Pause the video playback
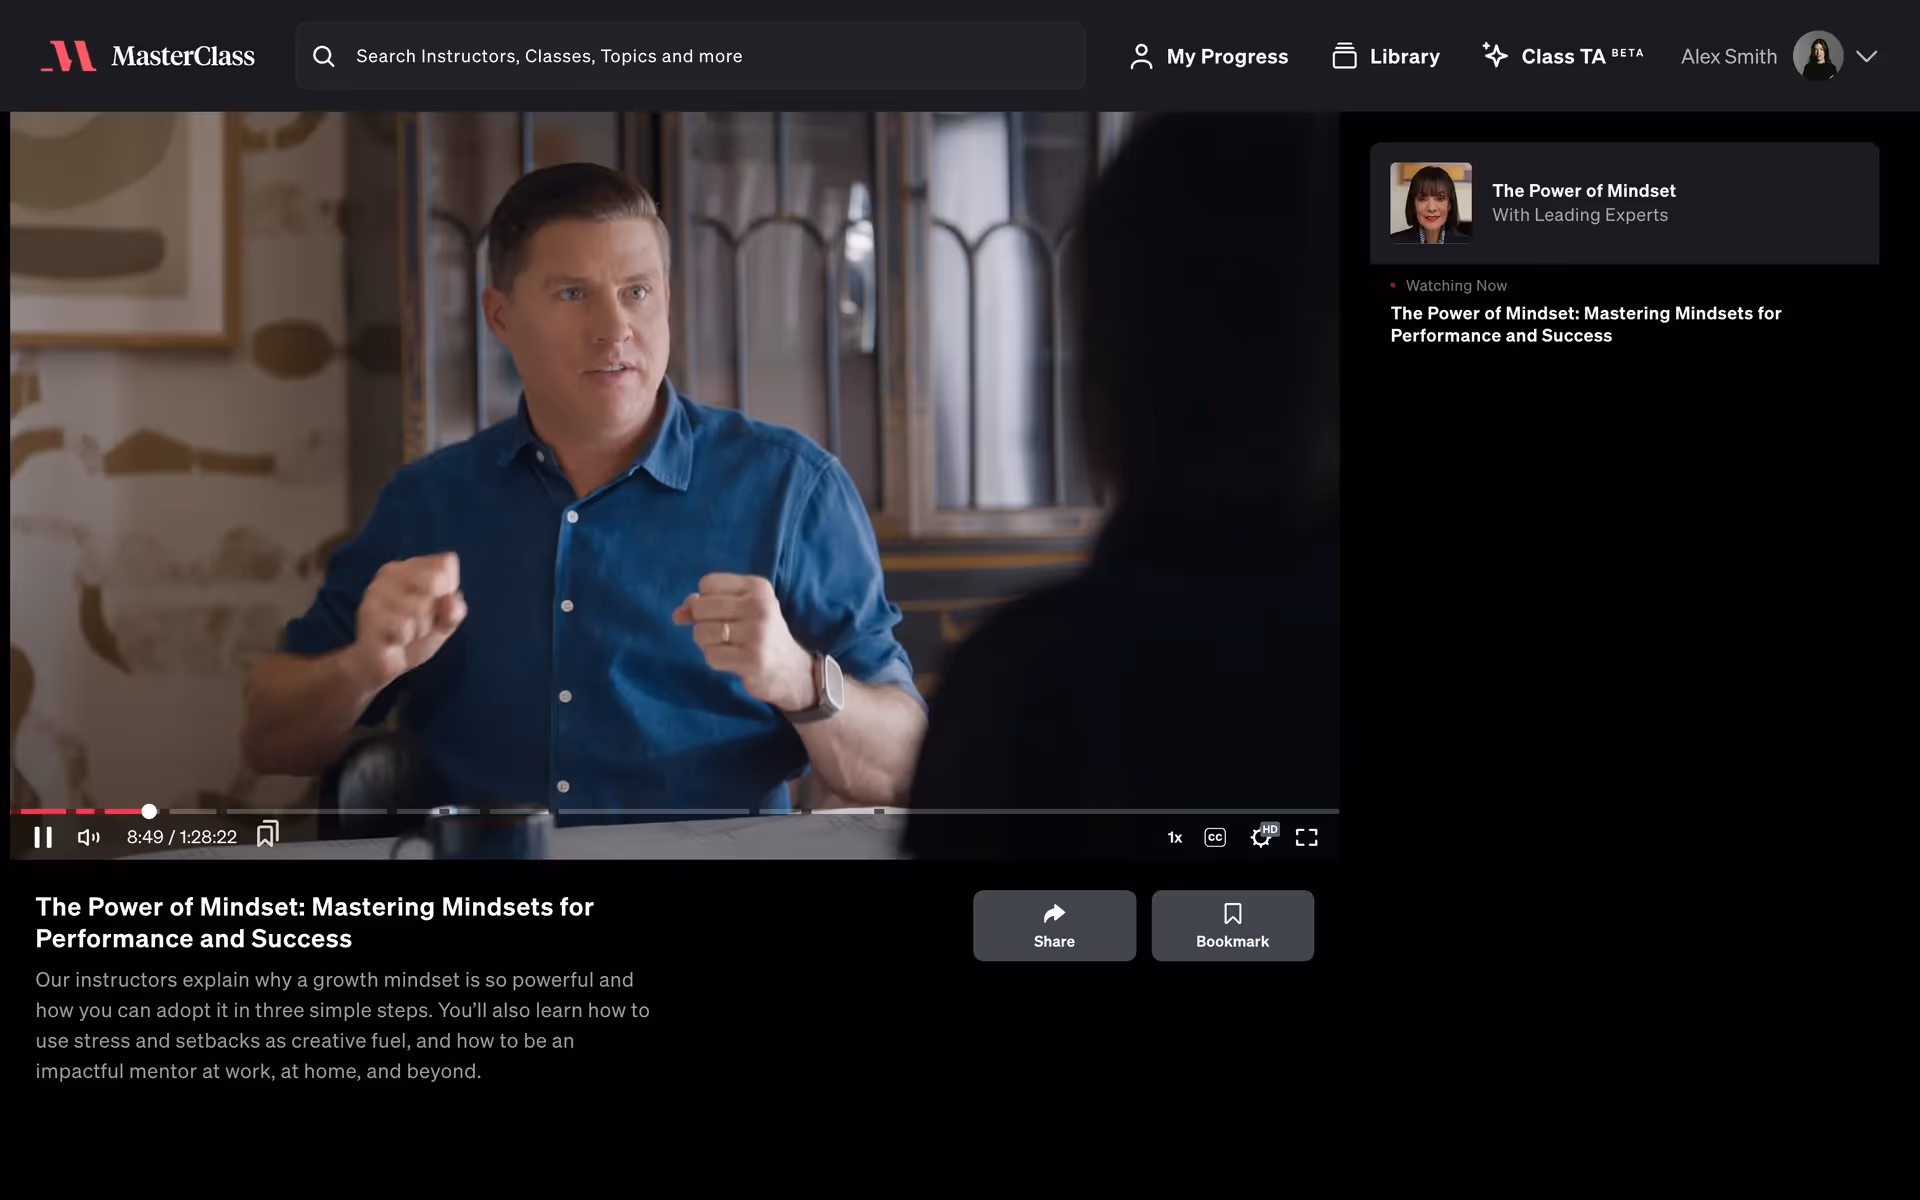This screenshot has height=1200, width=1920. [x=43, y=837]
